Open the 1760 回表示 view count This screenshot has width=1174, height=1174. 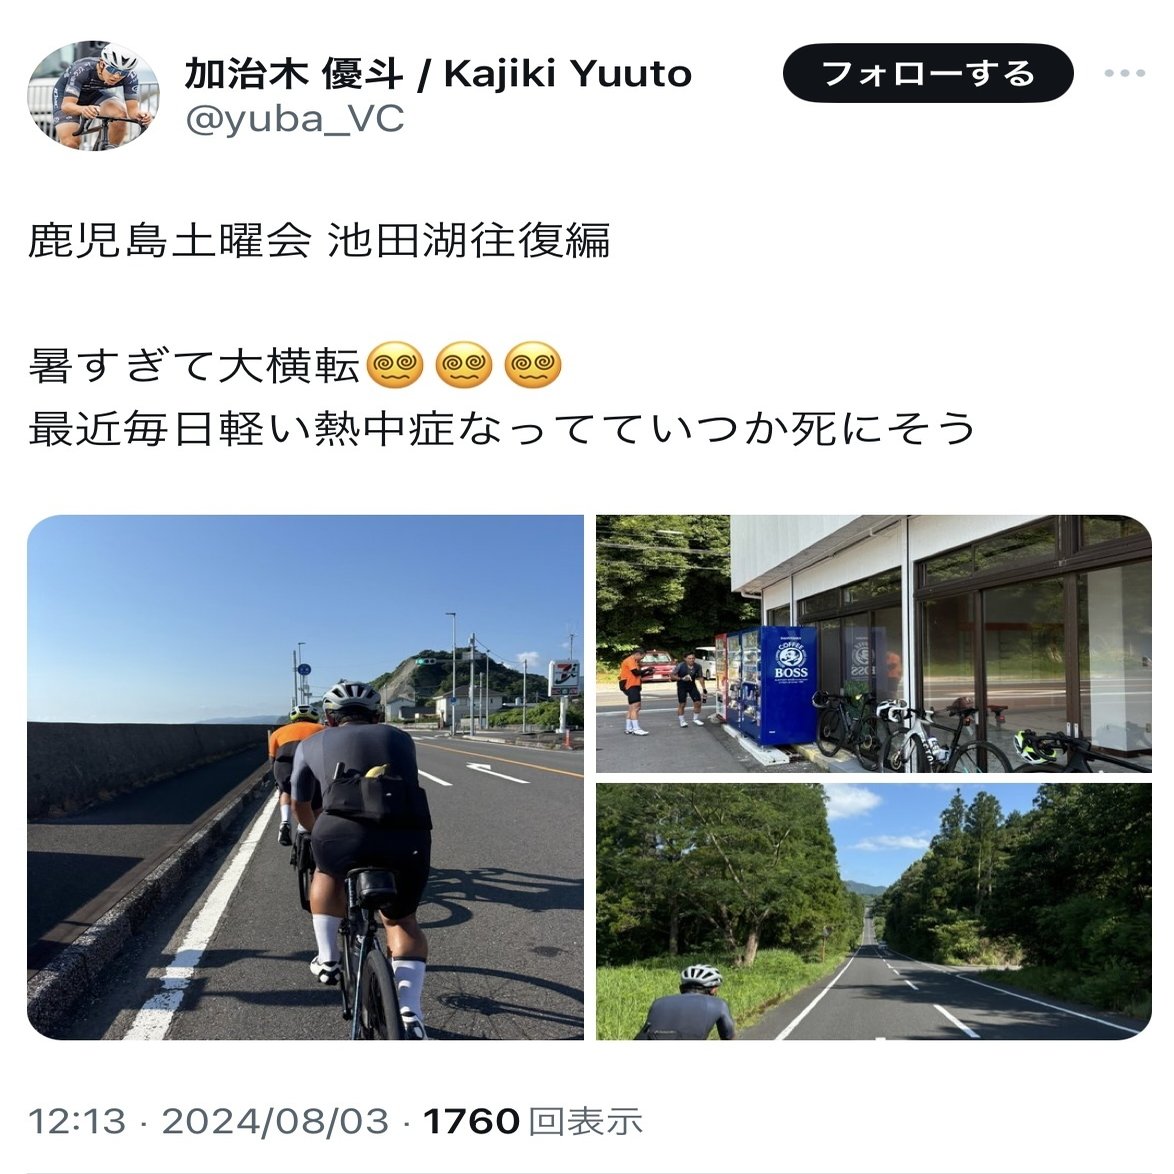[x=533, y=1122]
